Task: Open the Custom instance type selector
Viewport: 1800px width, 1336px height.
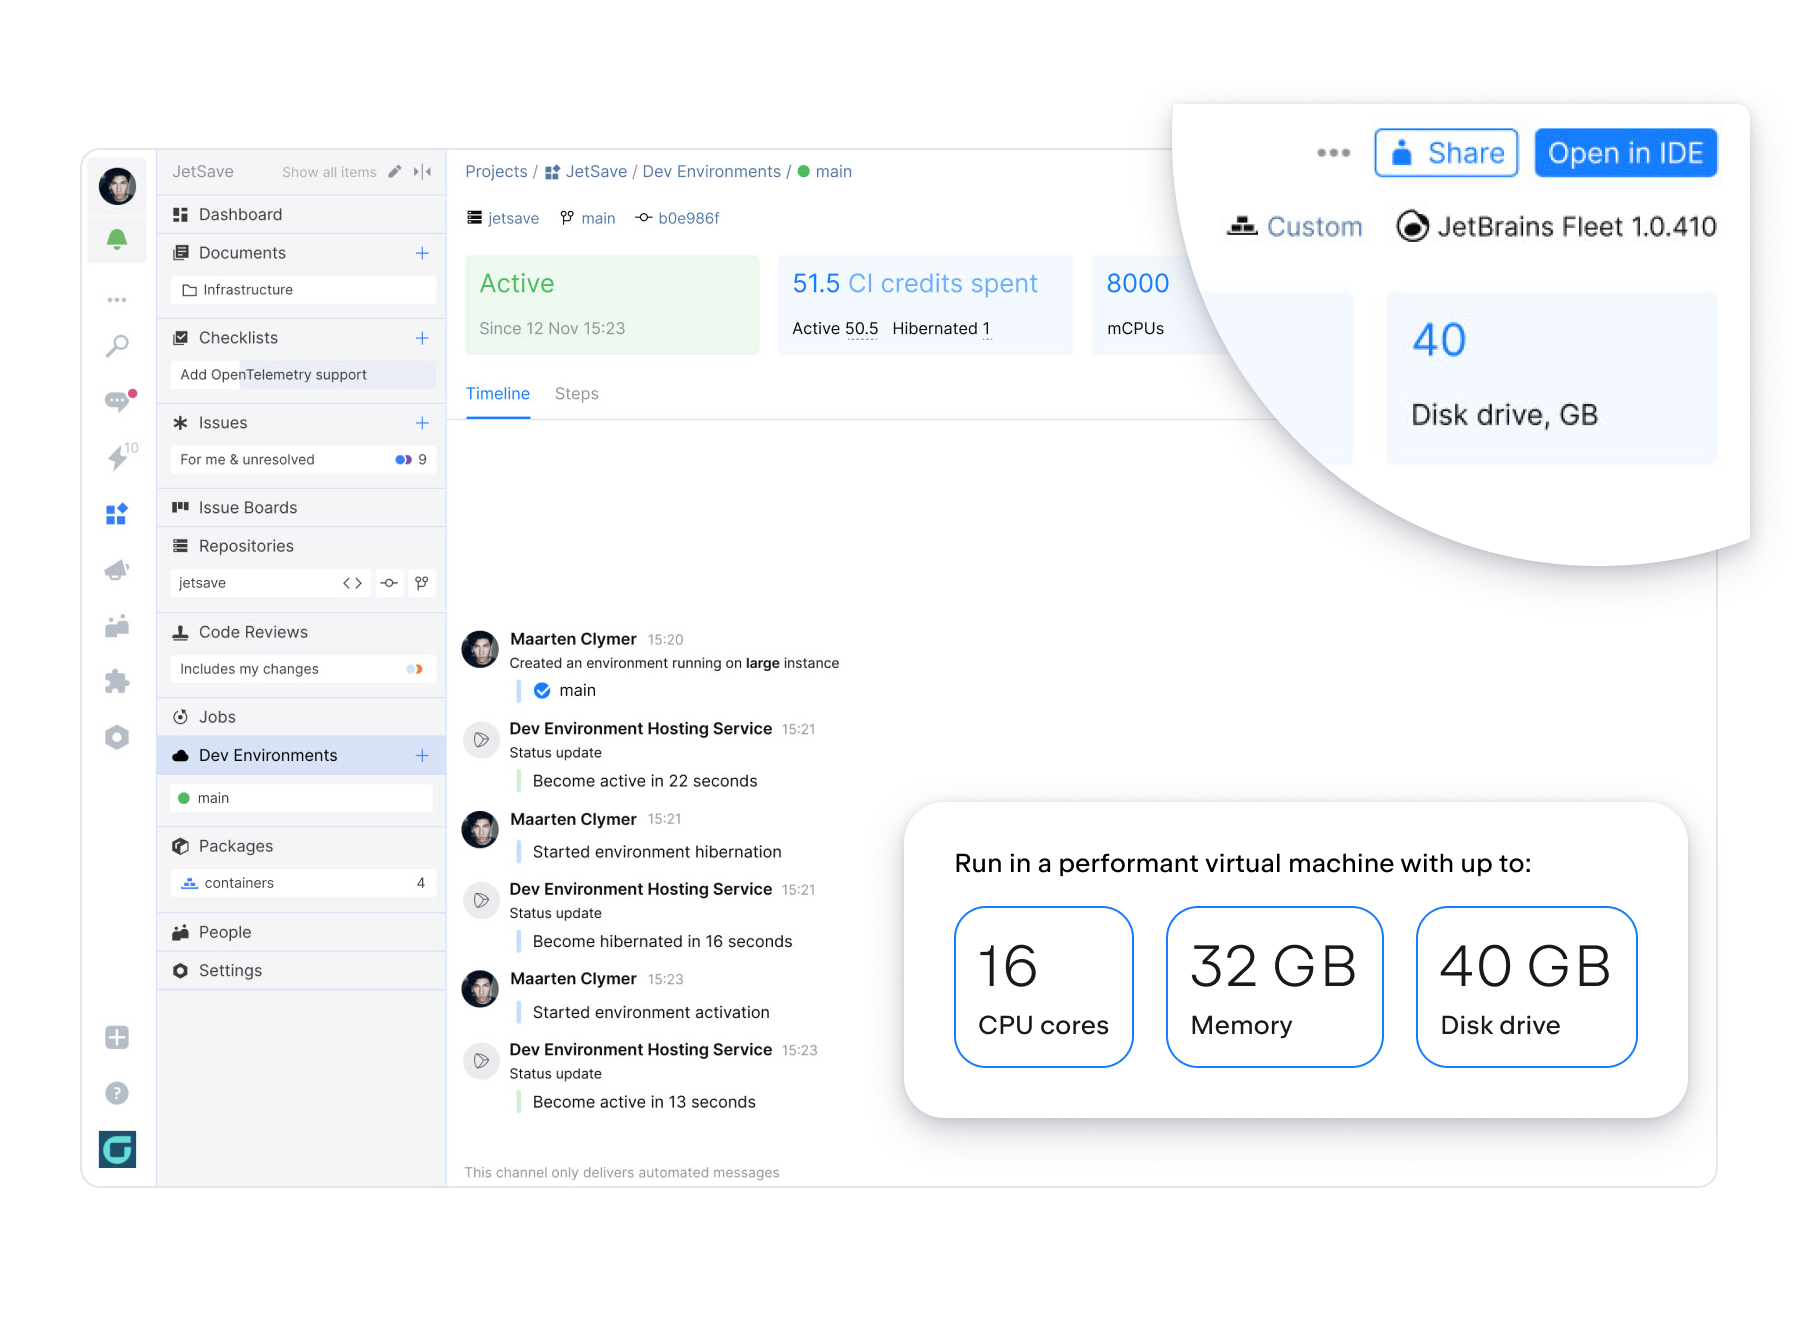Action: (1295, 227)
